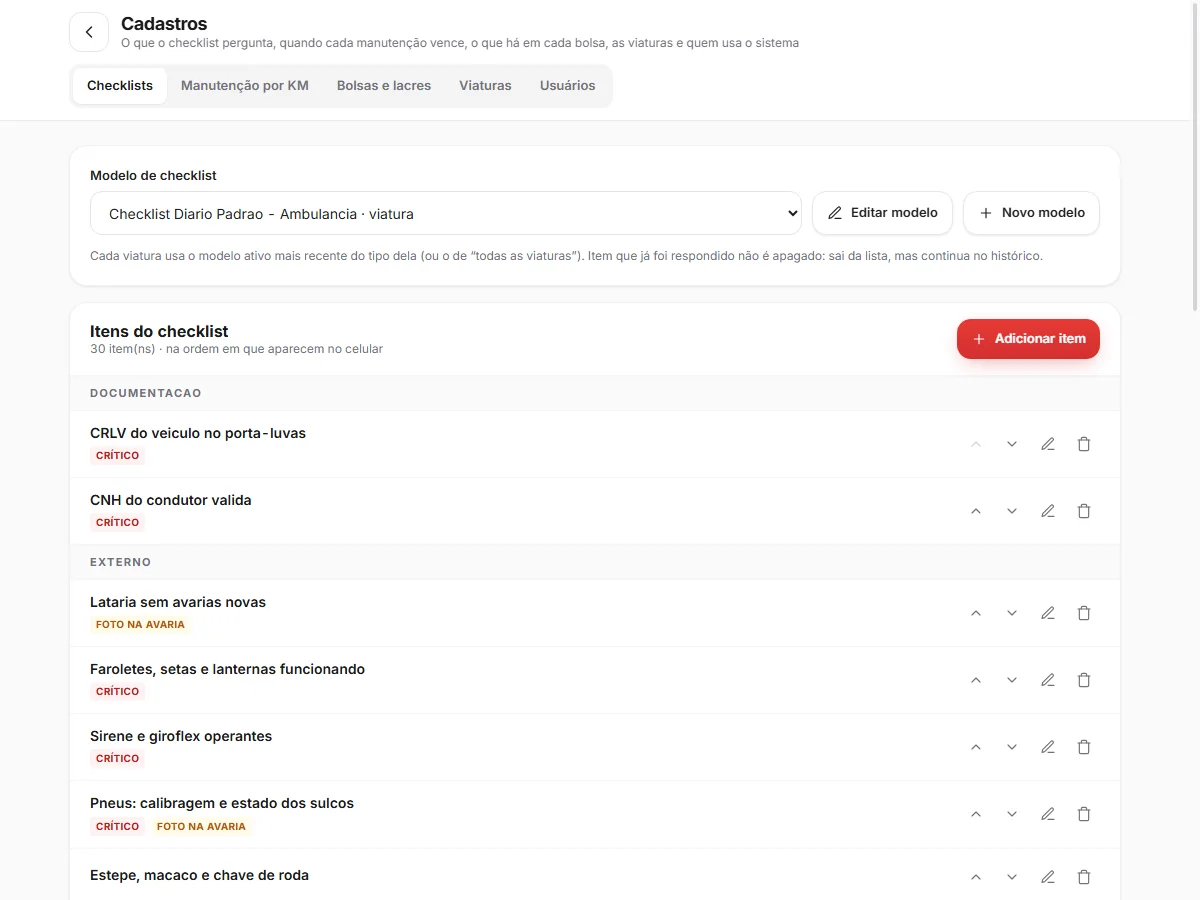The width and height of the screenshot is (1200, 900).
Task: Select the 'CRLV do veiculo no porta-luvas' text
Action: coord(198,433)
